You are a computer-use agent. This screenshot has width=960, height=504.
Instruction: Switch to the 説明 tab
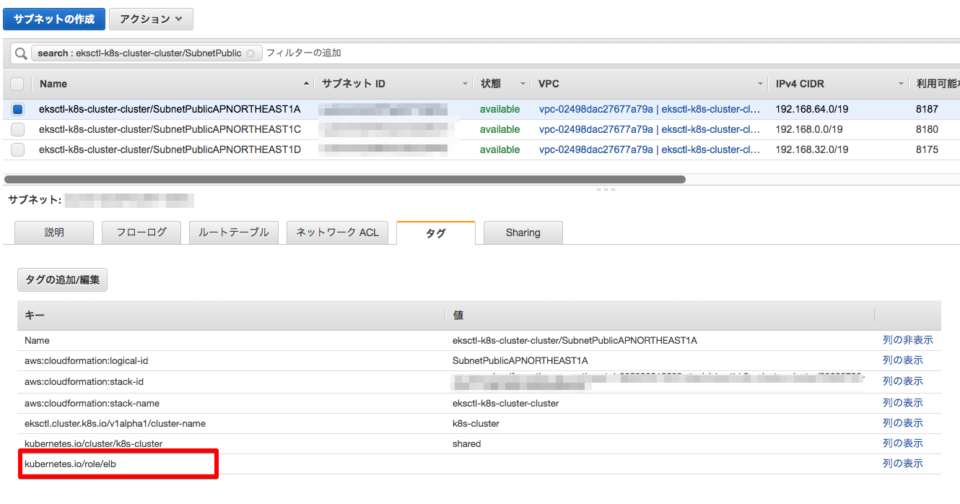pyautogui.click(x=54, y=232)
